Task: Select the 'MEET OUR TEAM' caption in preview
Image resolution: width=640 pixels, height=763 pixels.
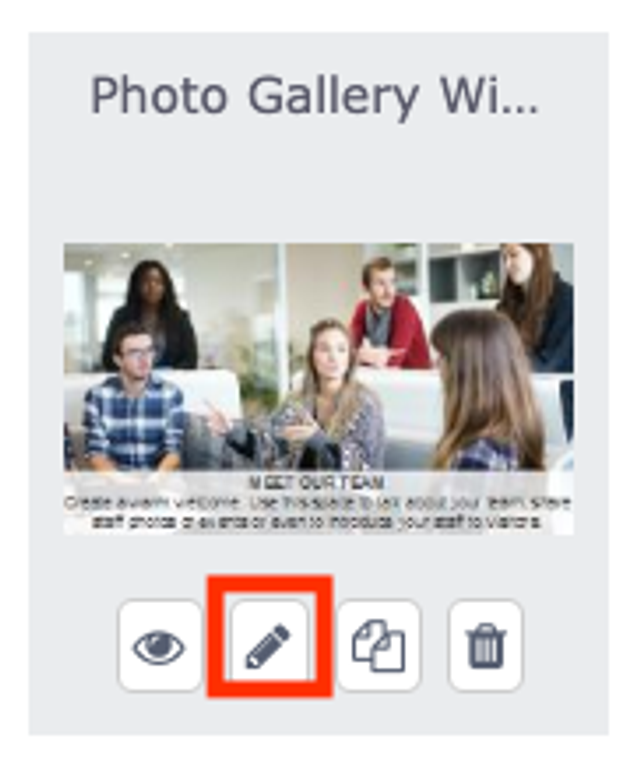Action: (317, 483)
